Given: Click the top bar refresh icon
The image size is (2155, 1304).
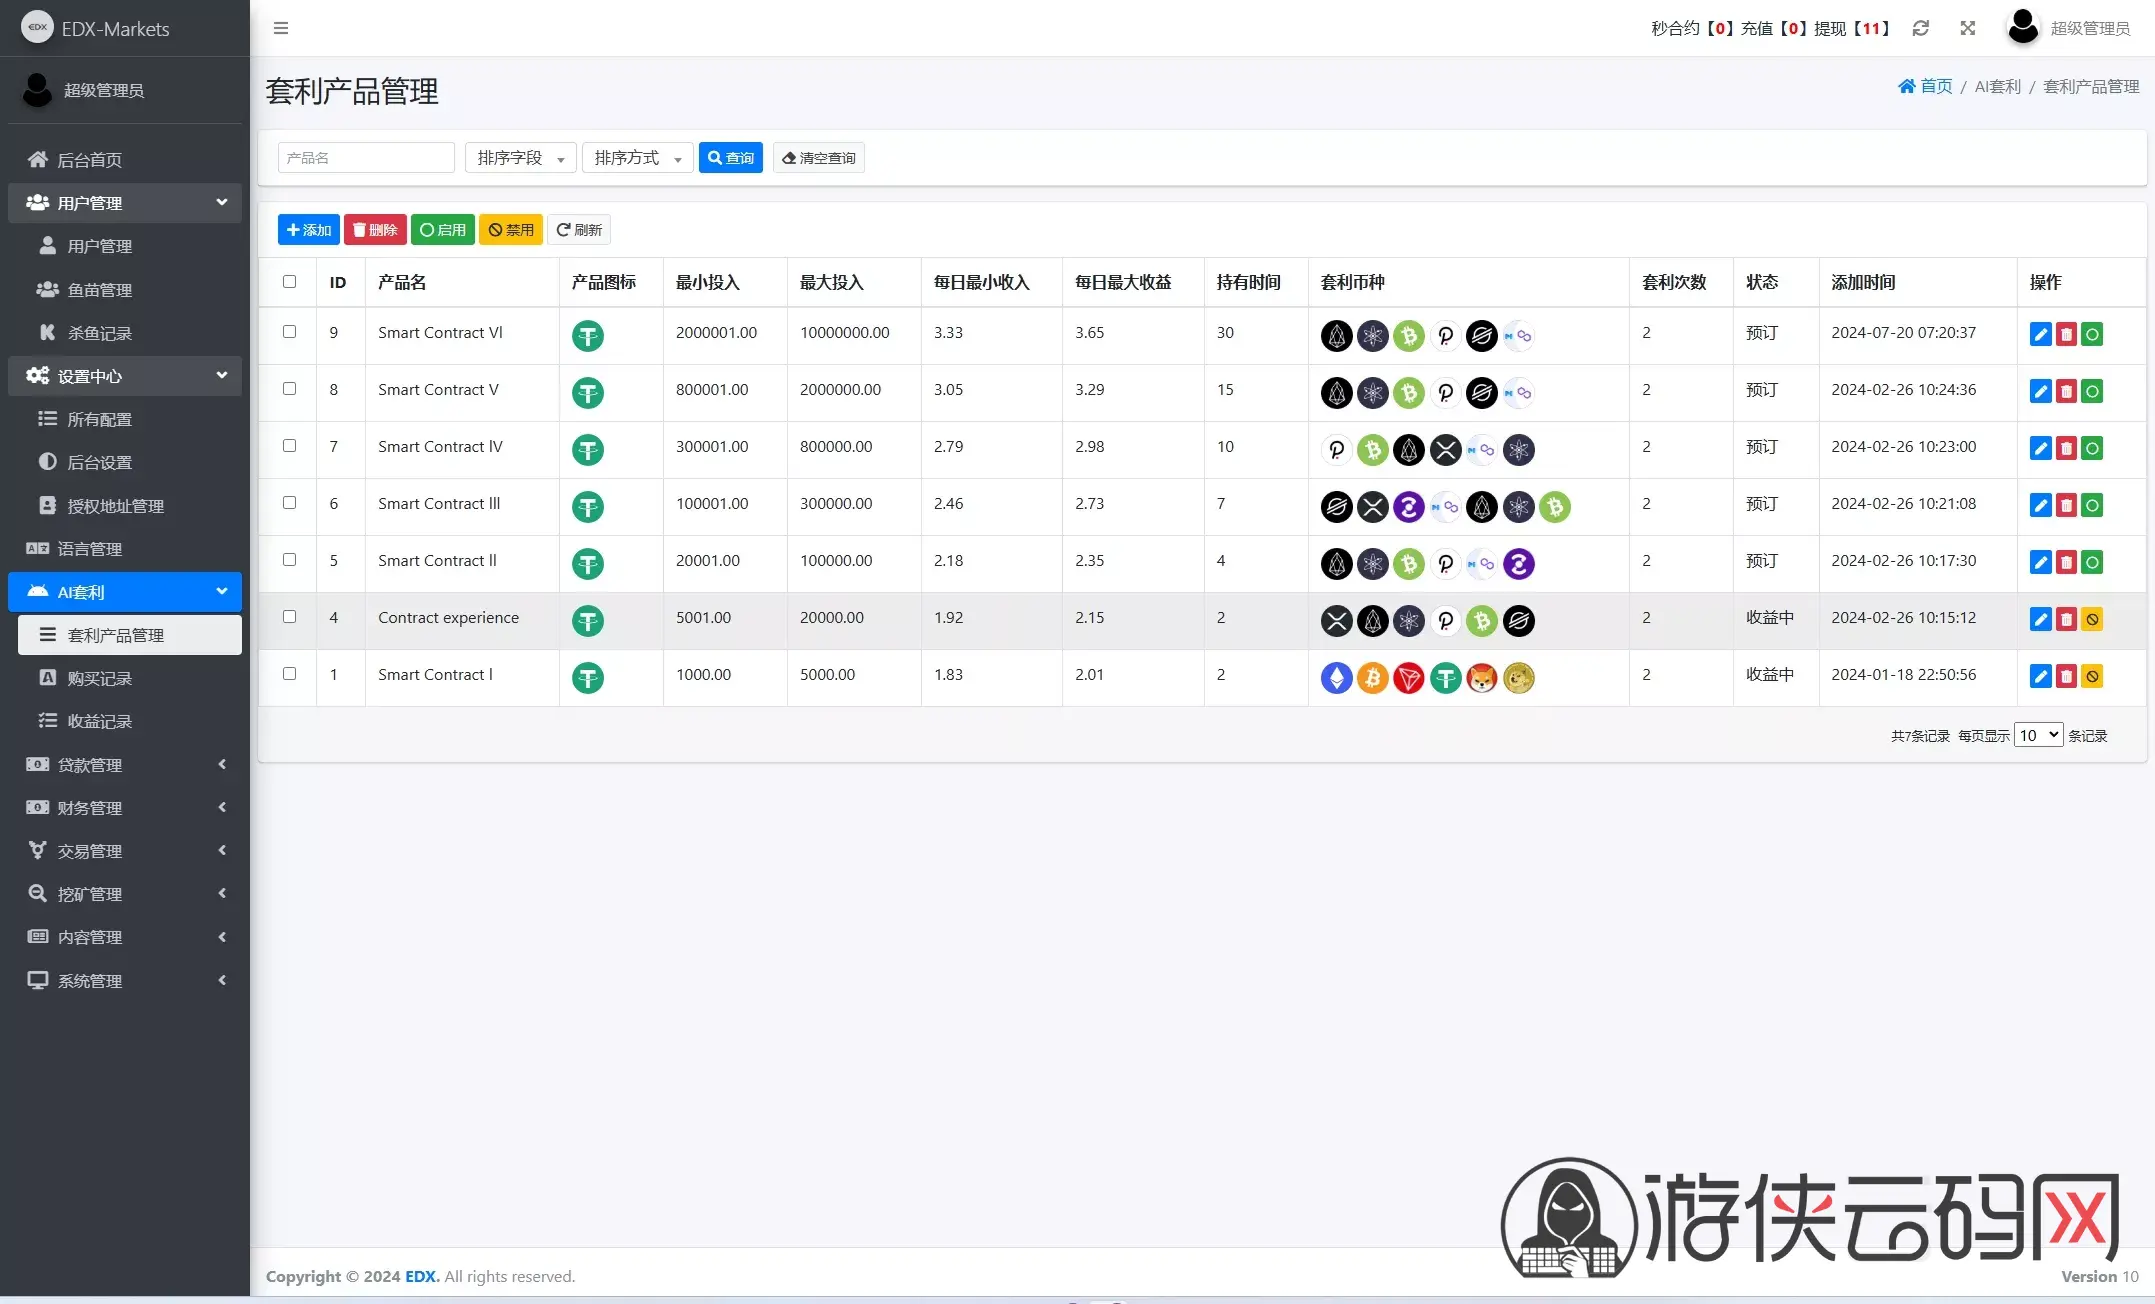Looking at the screenshot, I should pyautogui.click(x=1920, y=28).
